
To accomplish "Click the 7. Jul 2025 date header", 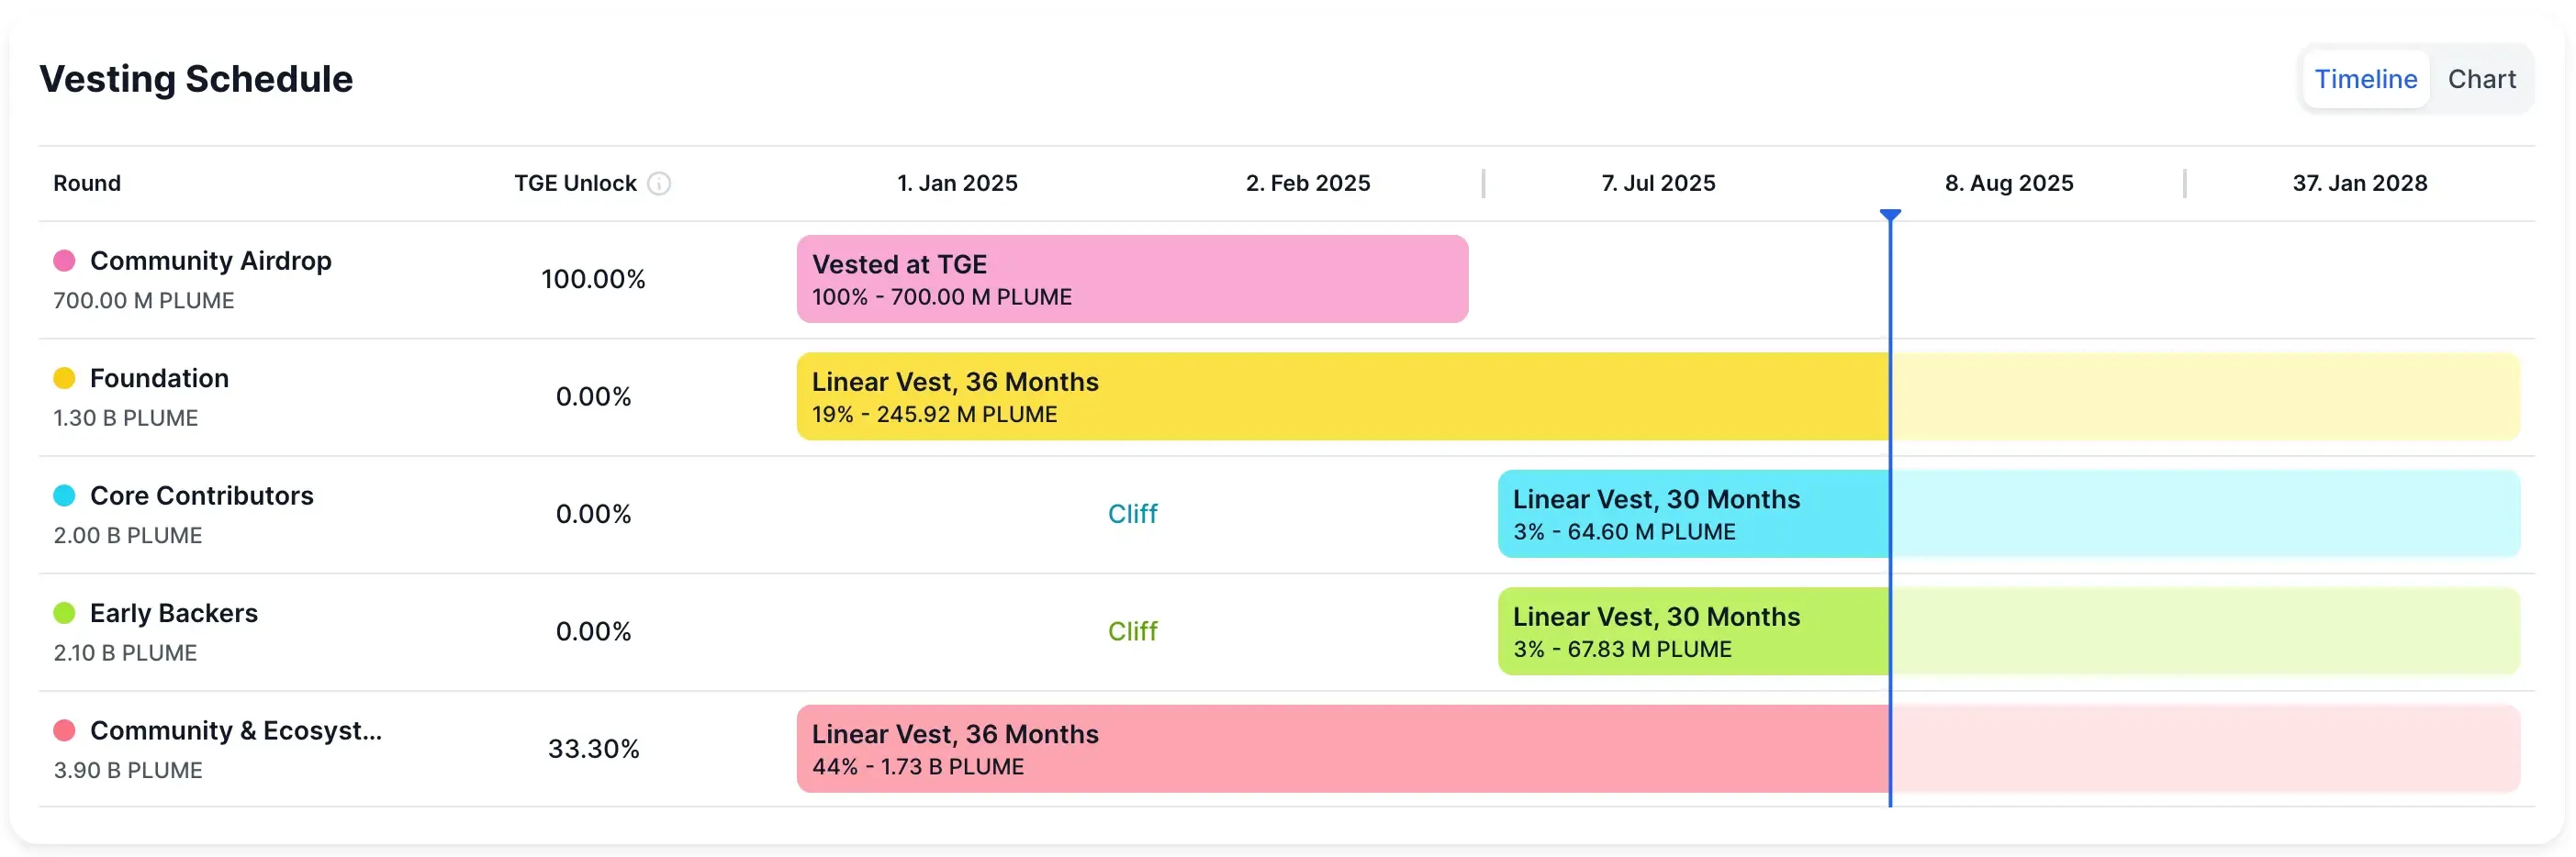I will [1658, 183].
